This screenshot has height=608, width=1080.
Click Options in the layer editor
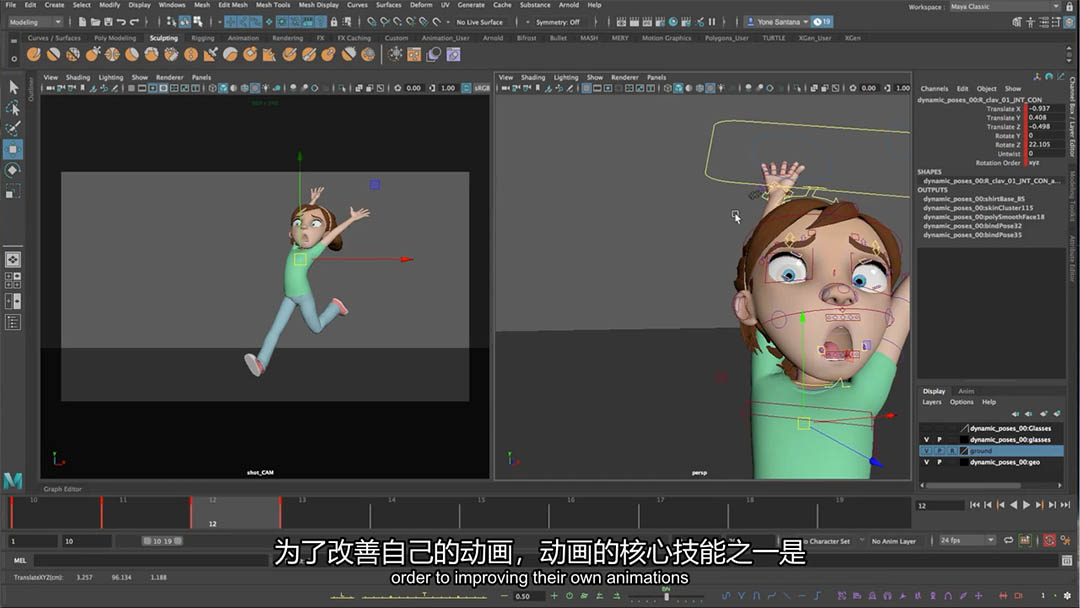coord(962,402)
